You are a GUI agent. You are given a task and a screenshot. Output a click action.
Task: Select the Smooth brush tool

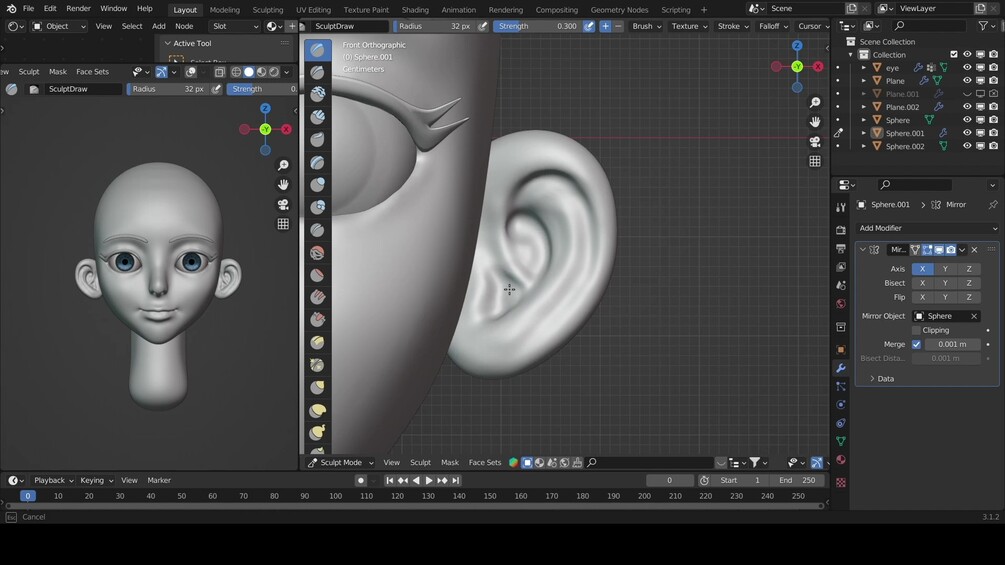(x=317, y=252)
